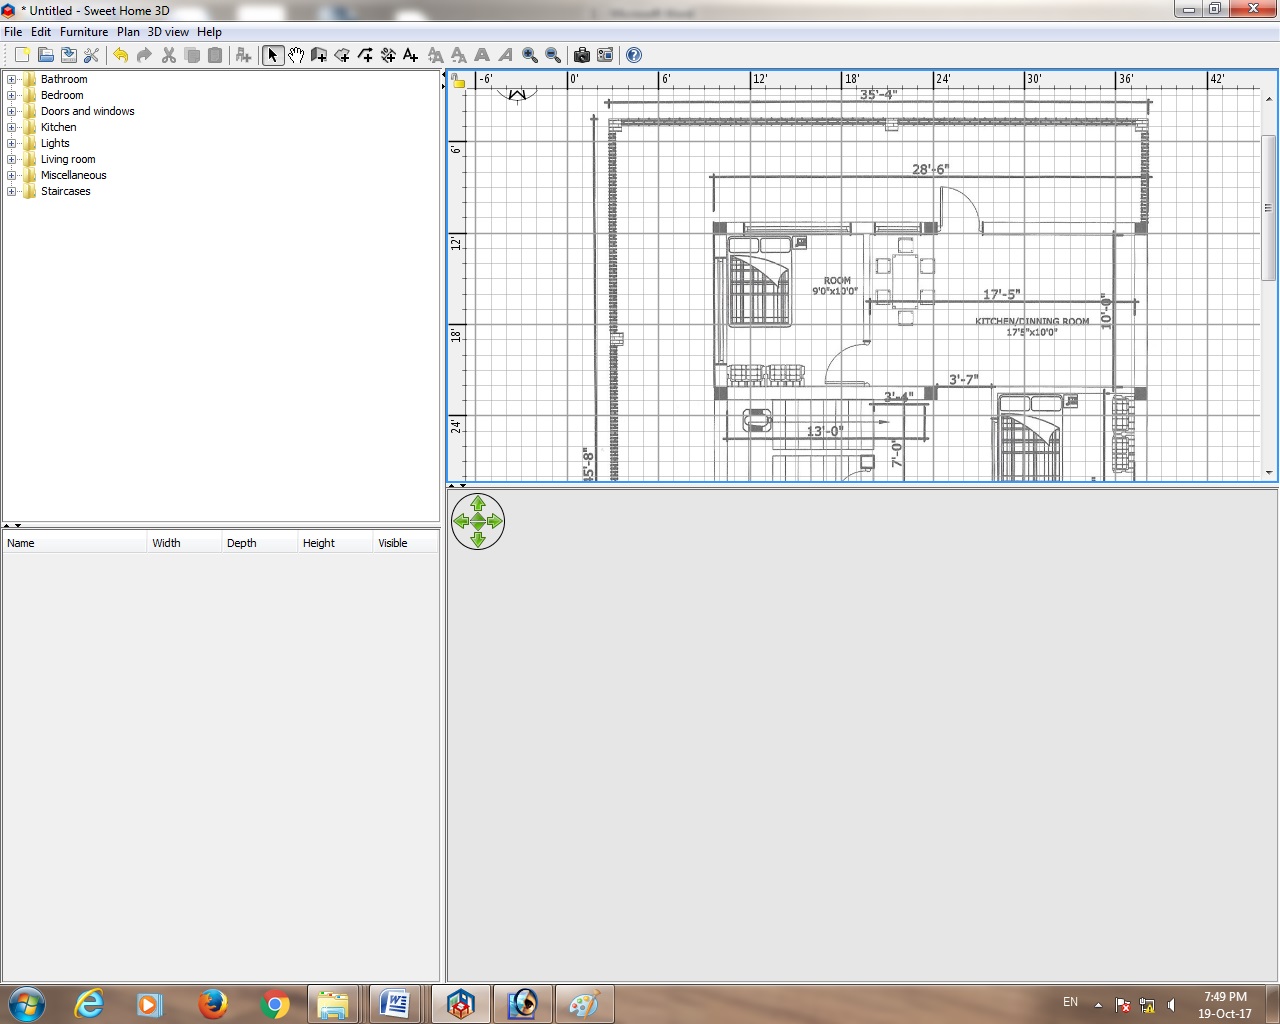Image resolution: width=1280 pixels, height=1024 pixels.
Task: Click the 3D view down navigation arrow
Action: click(x=478, y=539)
